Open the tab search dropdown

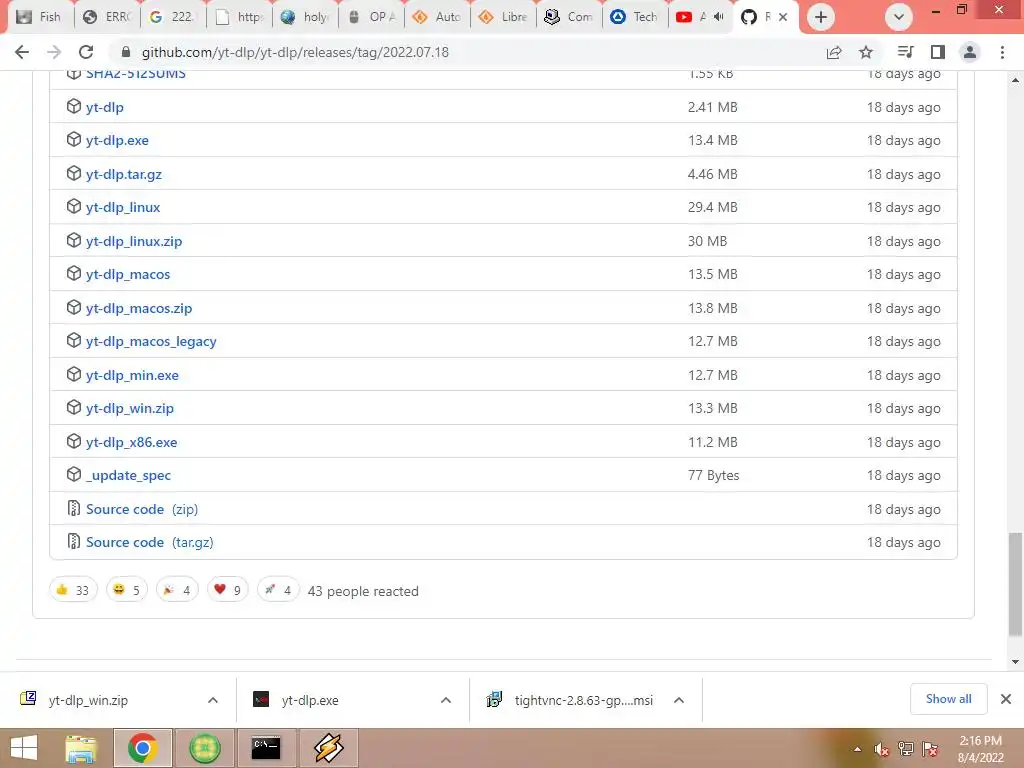point(899,17)
